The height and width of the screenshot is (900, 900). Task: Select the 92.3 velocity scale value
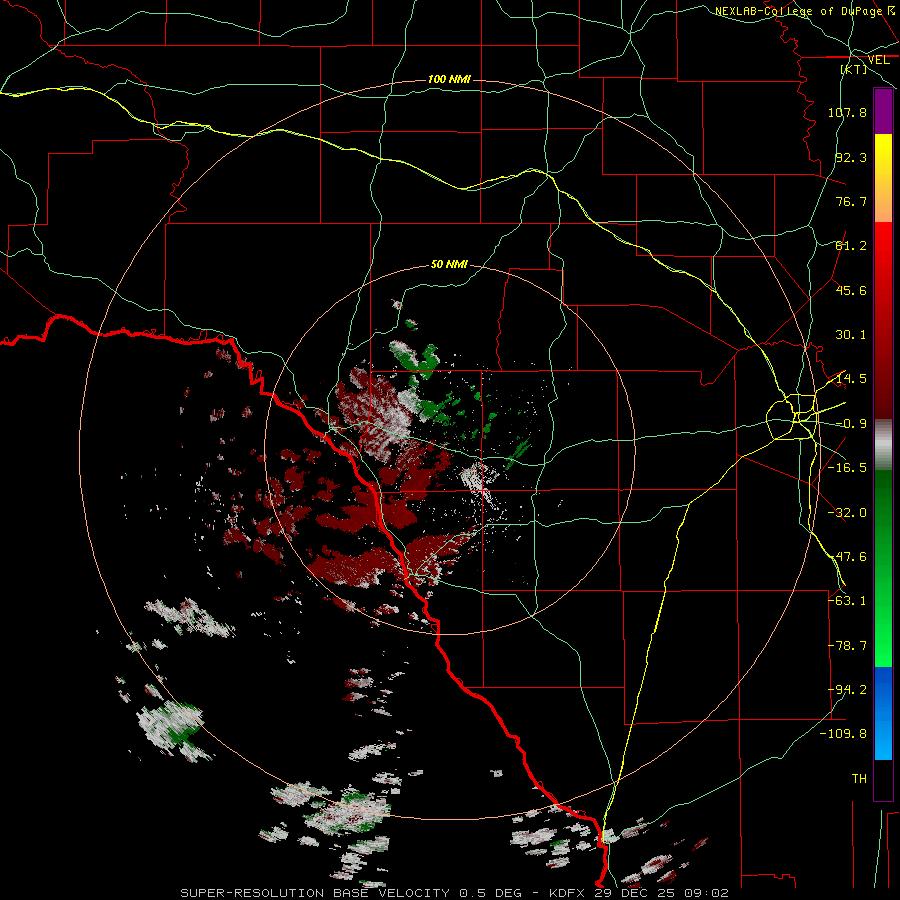pos(851,157)
